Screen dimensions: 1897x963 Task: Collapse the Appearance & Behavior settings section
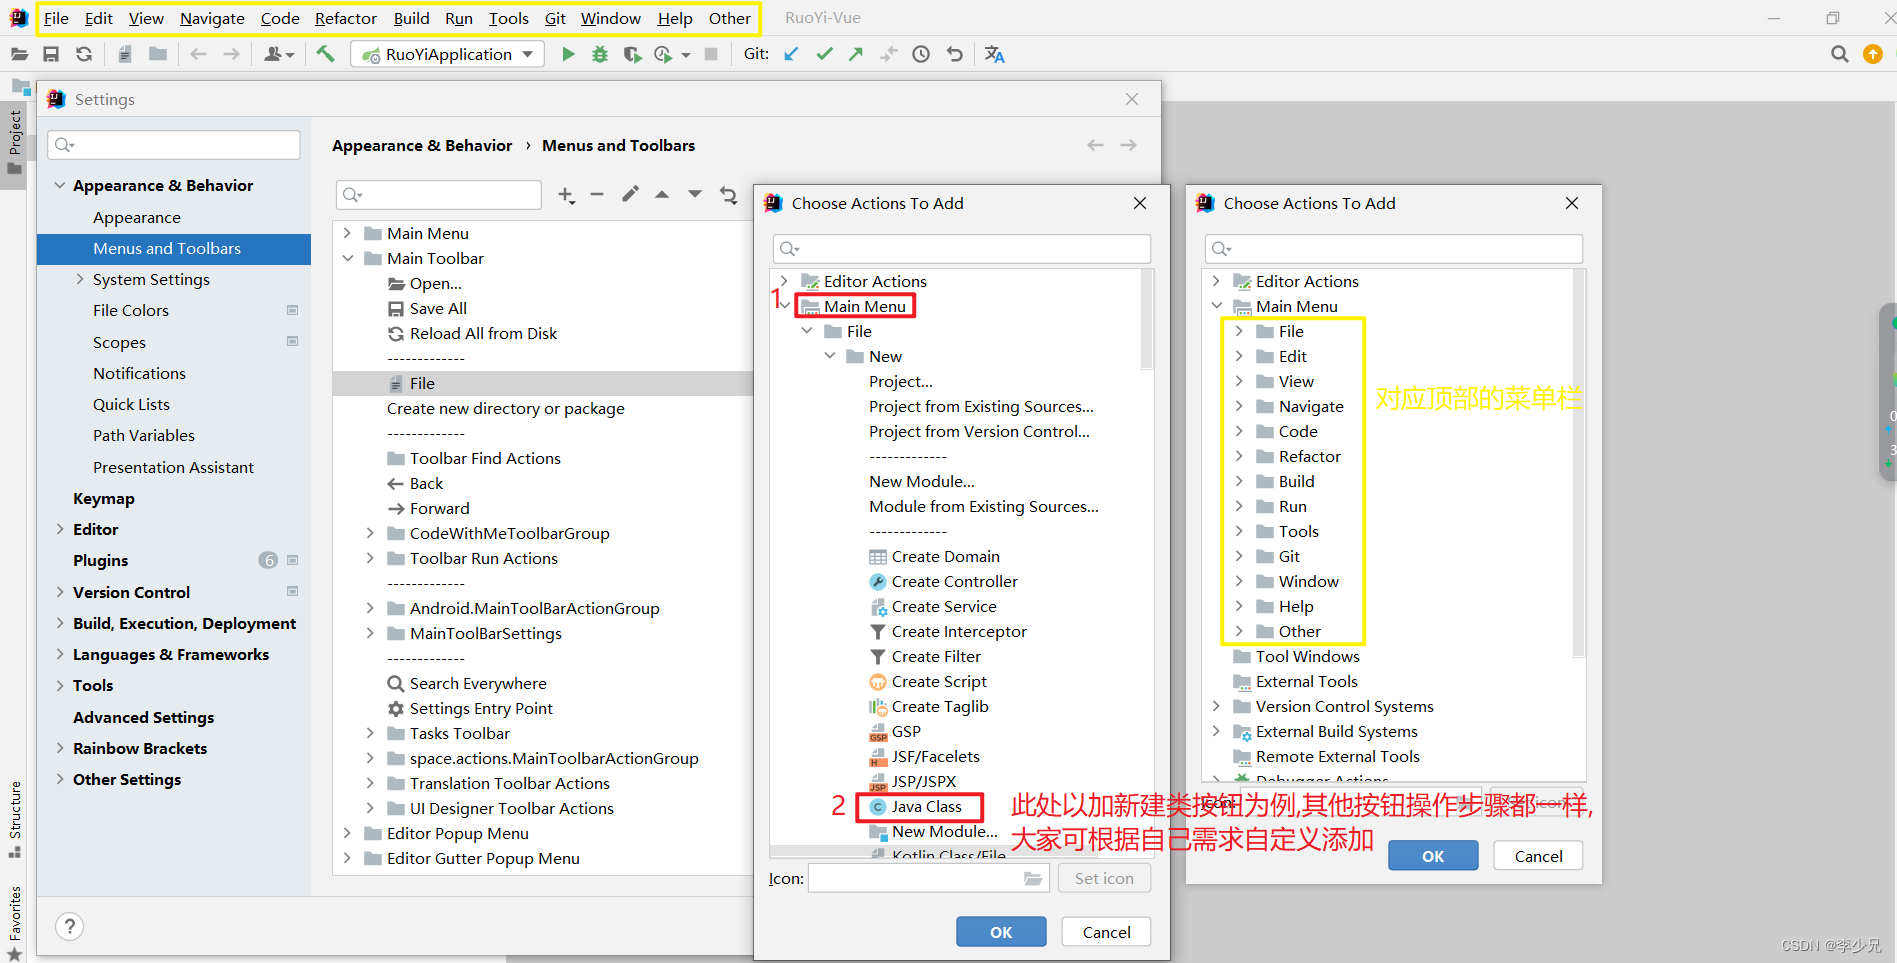point(60,185)
